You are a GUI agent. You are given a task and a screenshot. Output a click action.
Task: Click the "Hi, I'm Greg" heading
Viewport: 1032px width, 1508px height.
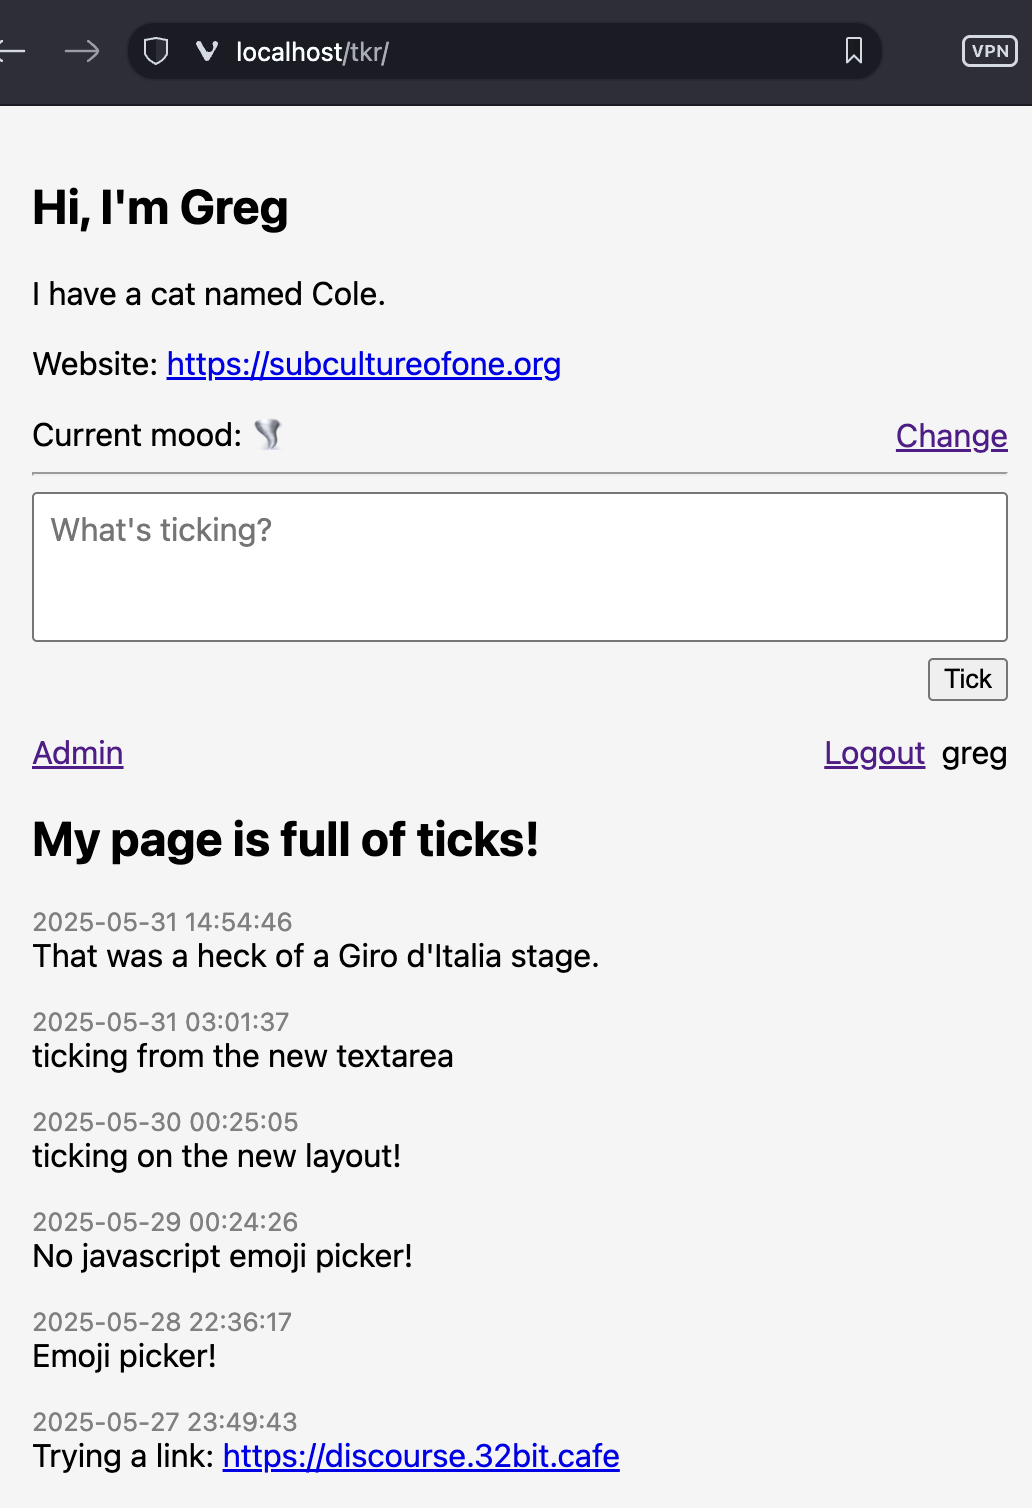[x=160, y=208]
